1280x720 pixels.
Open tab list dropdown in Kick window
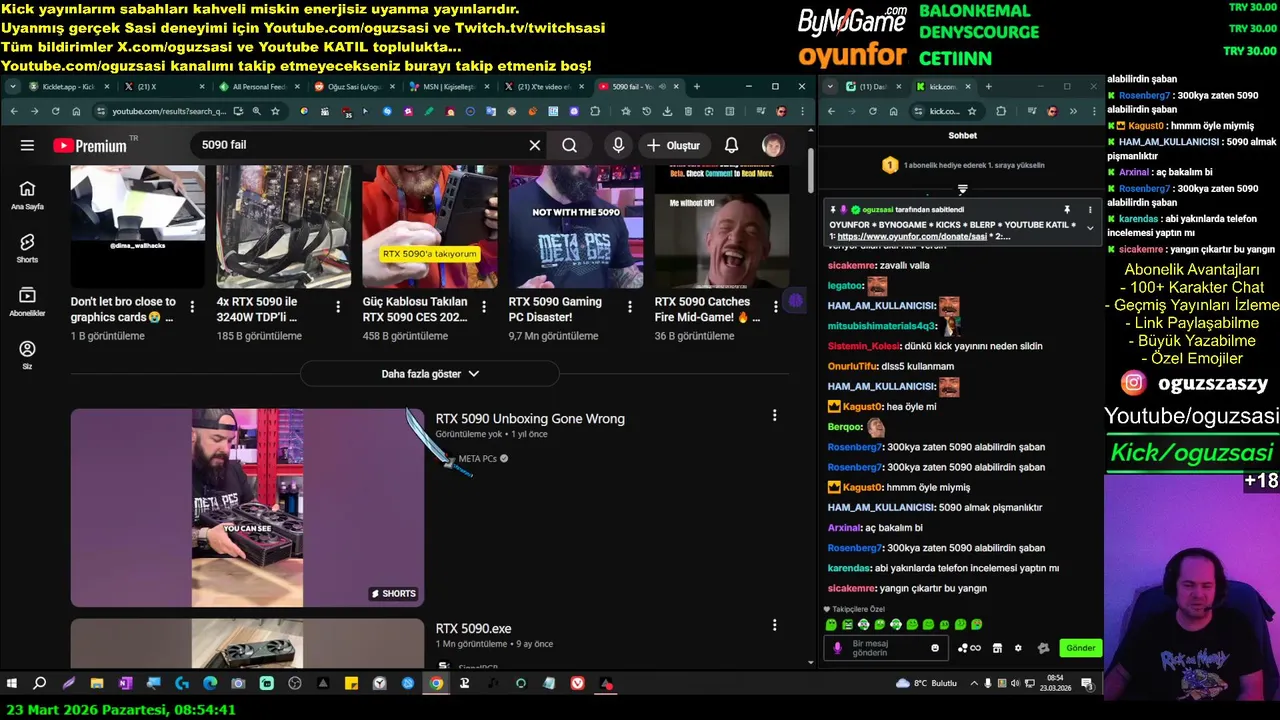[x=830, y=87]
